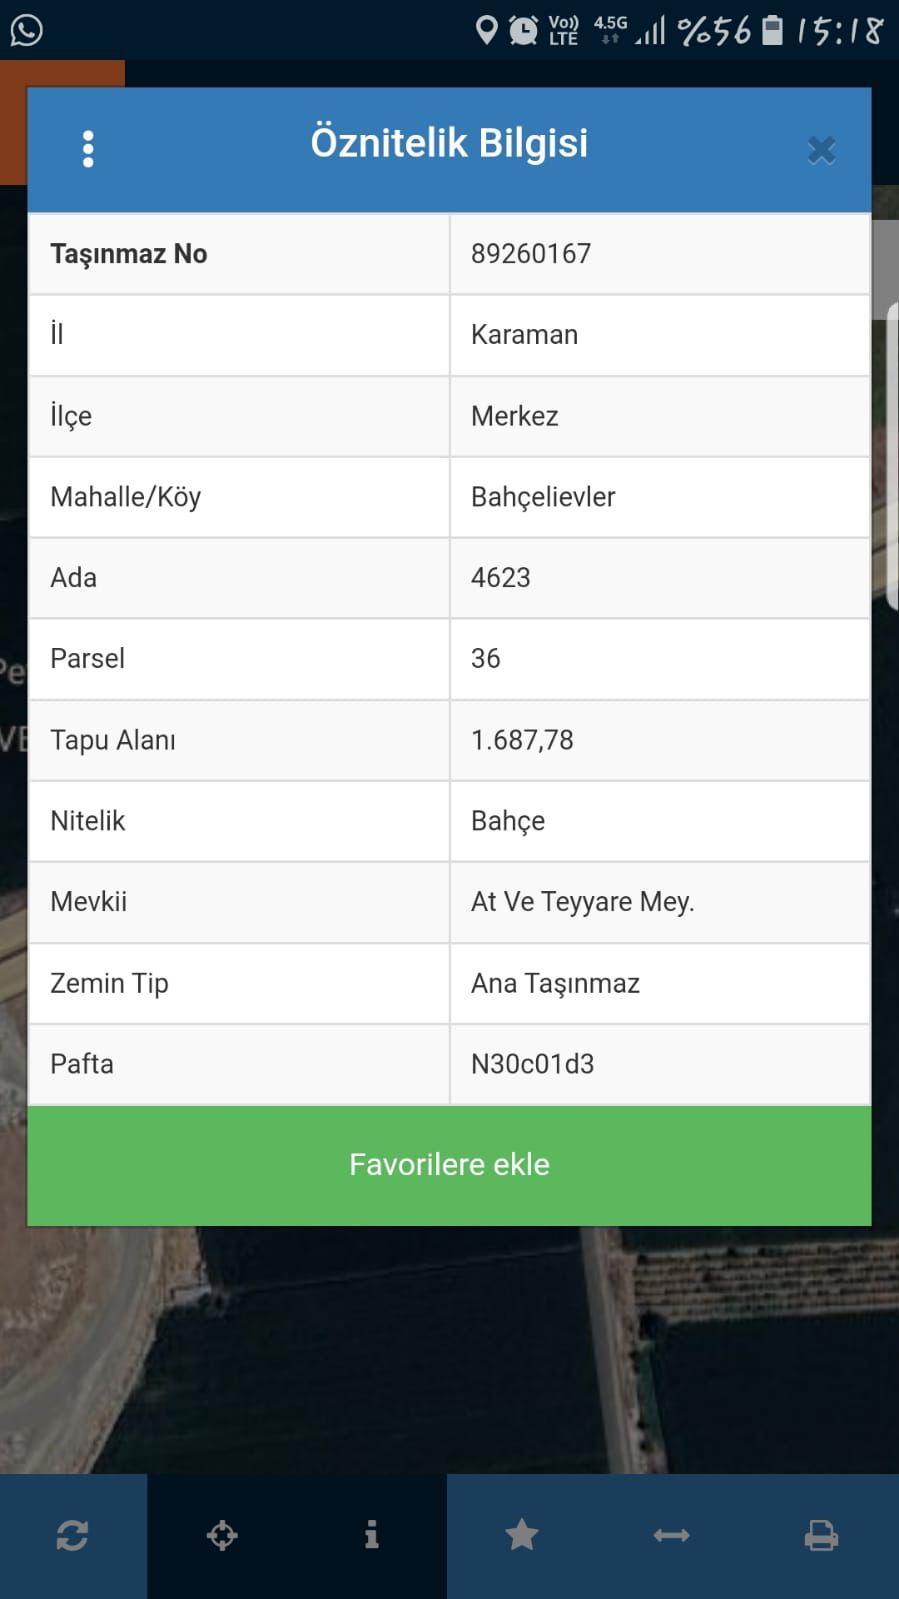Tap the printer icon
The image size is (899, 1599).
tap(821, 1535)
